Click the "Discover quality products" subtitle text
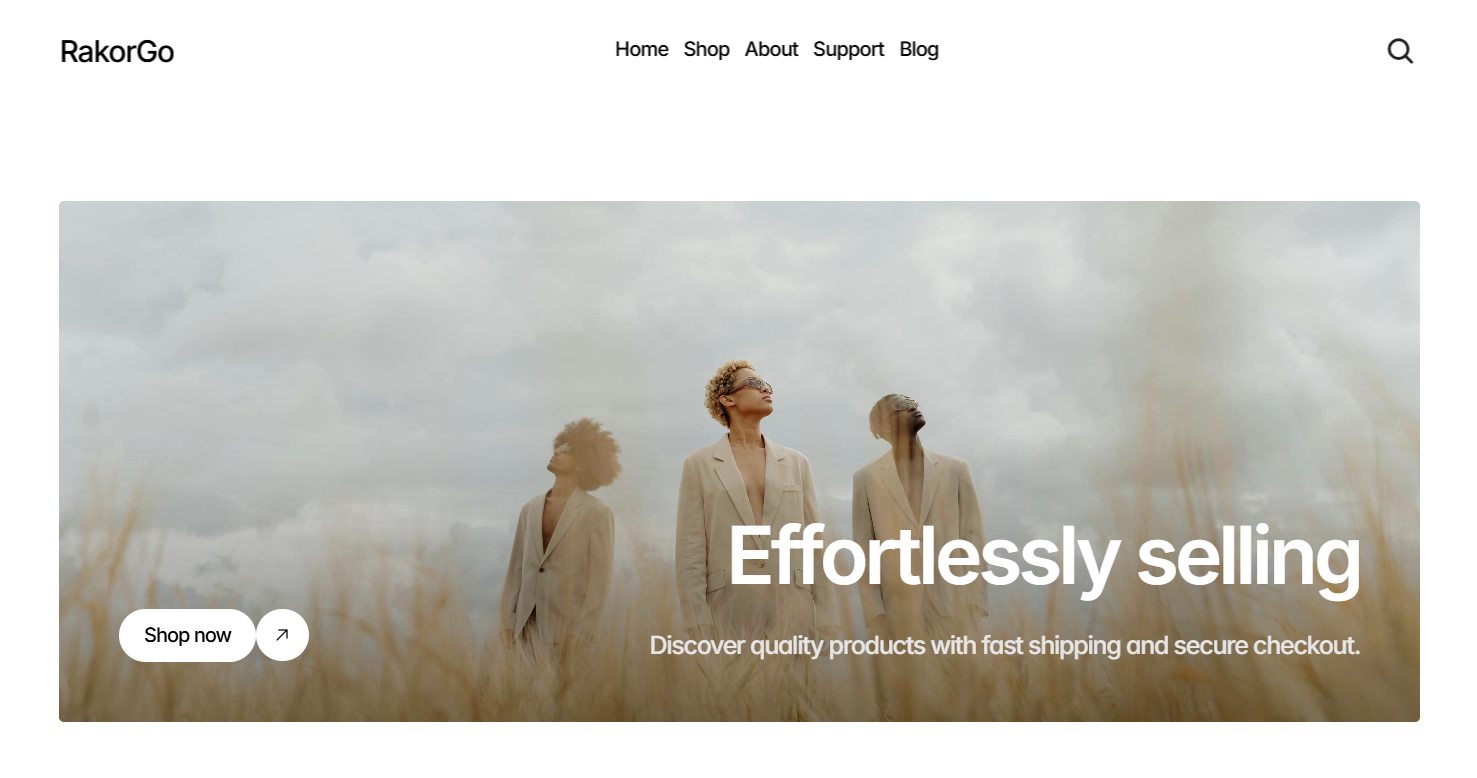This screenshot has width=1477, height=778. pyautogui.click(x=787, y=645)
